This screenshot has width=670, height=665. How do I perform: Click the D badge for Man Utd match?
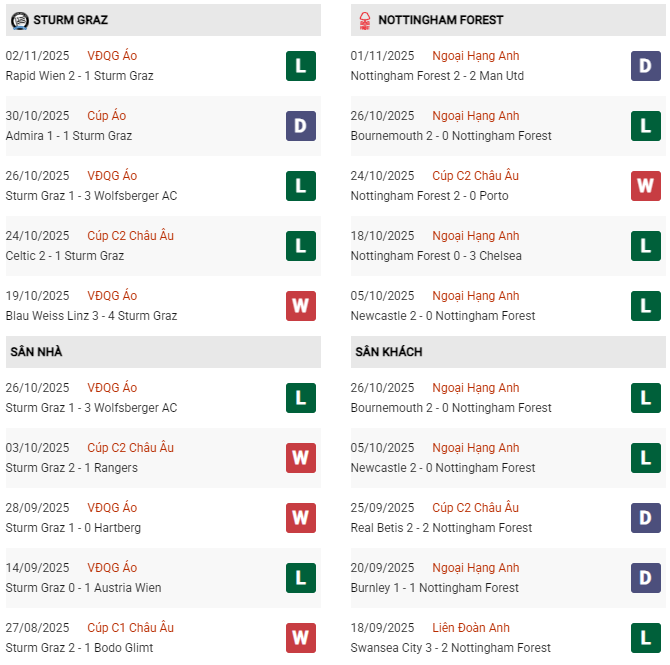click(645, 66)
